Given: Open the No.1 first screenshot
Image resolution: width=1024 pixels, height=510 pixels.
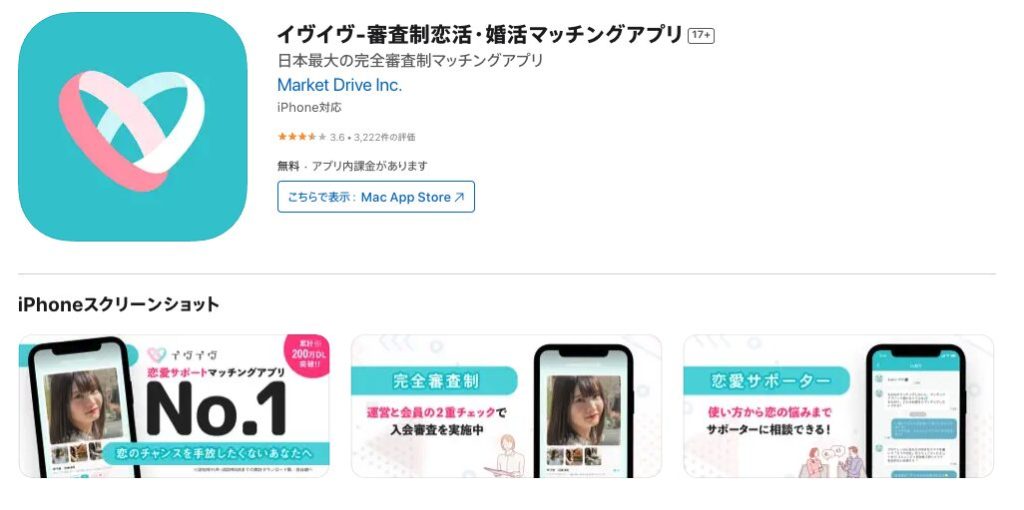Looking at the screenshot, I should click(x=174, y=406).
